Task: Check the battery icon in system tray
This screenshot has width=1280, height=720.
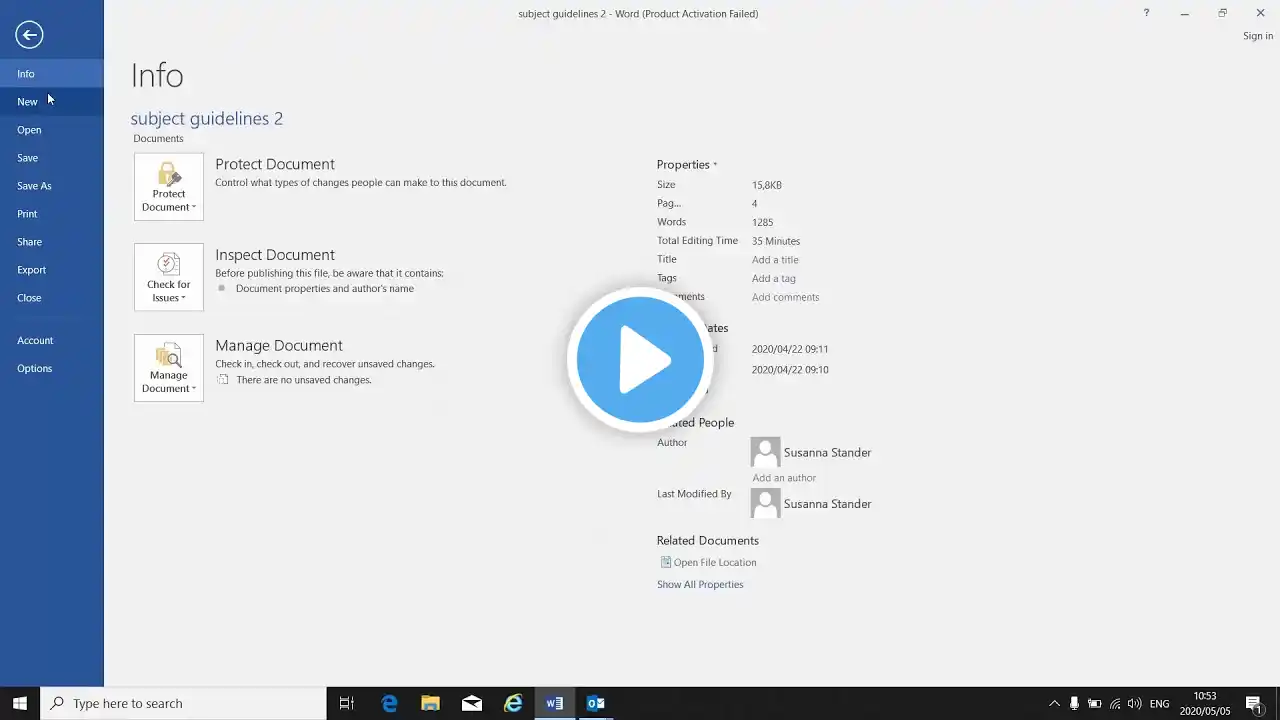Action: pos(1094,703)
